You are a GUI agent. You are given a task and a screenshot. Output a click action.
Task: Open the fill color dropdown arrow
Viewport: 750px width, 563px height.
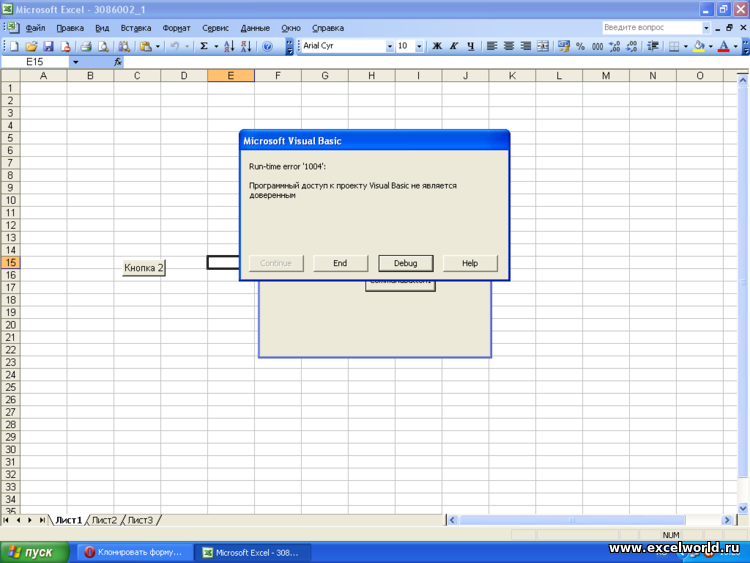pyautogui.click(x=710, y=46)
